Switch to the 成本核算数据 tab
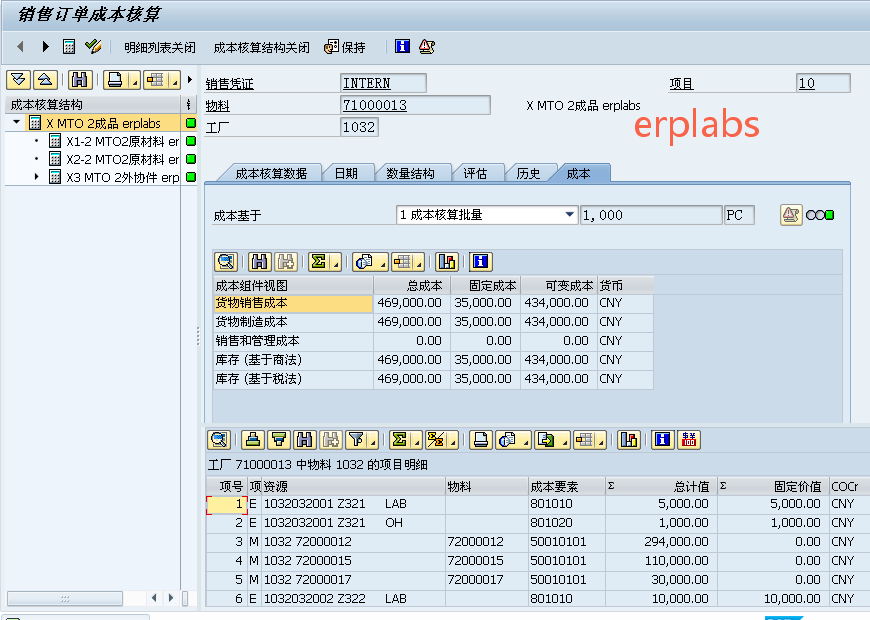Viewport: 870px width, 620px height. [271, 174]
